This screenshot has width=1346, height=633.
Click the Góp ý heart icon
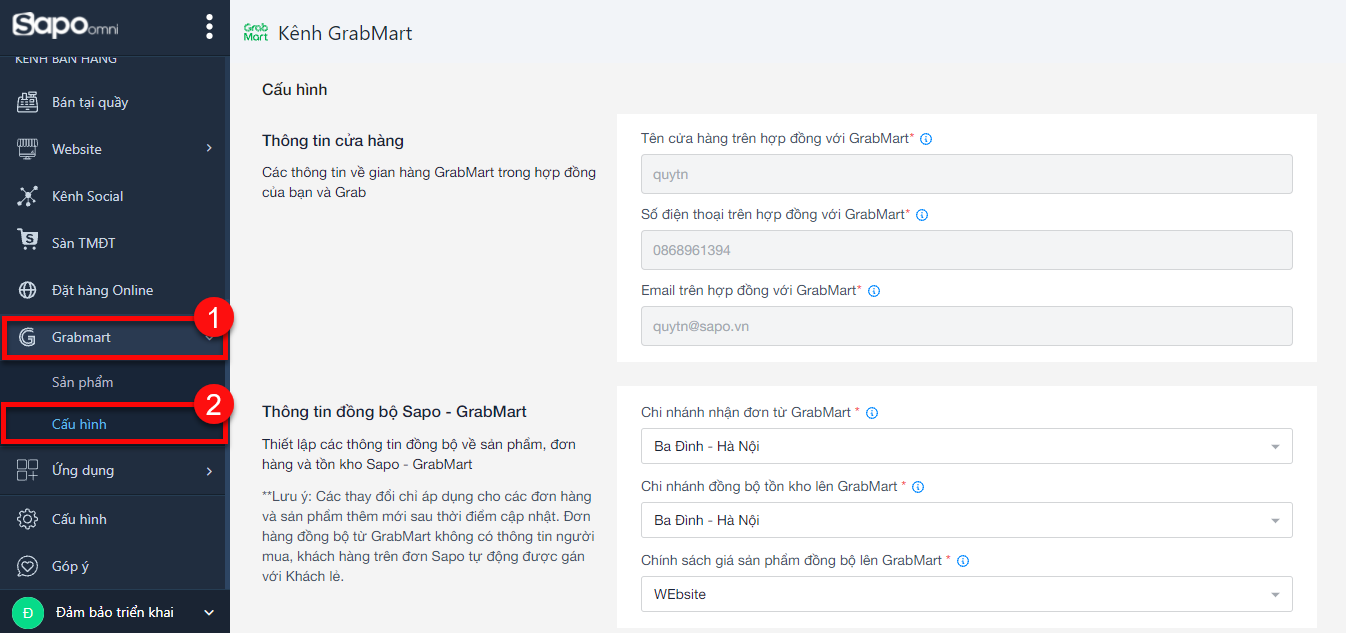click(x=27, y=566)
